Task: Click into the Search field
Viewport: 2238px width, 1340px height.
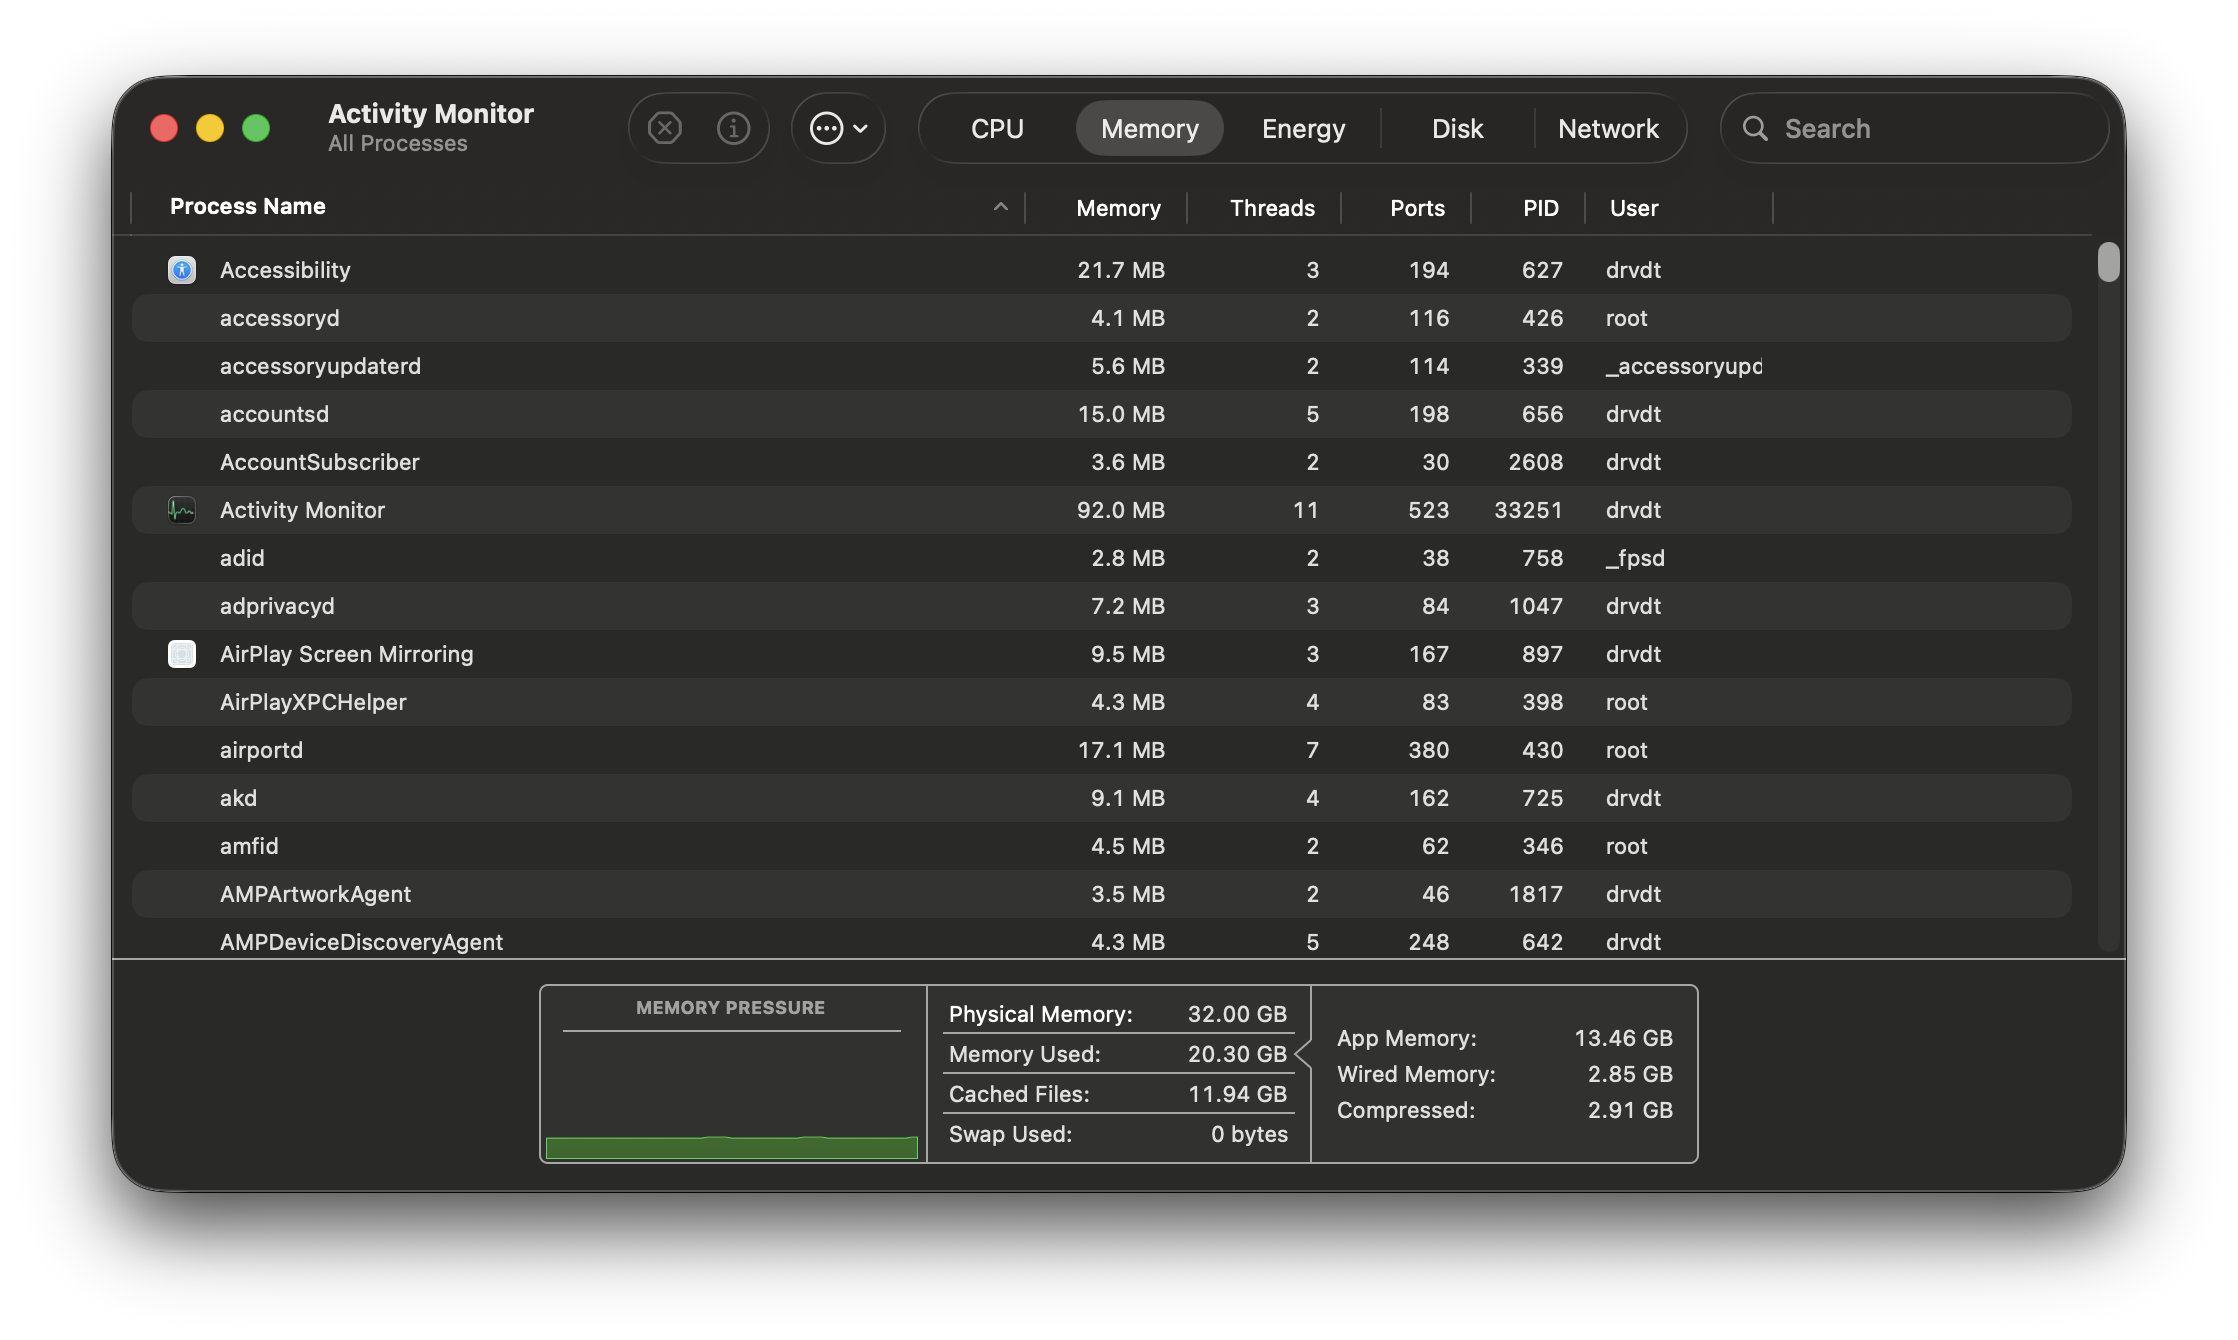Action: pyautogui.click(x=1930, y=128)
